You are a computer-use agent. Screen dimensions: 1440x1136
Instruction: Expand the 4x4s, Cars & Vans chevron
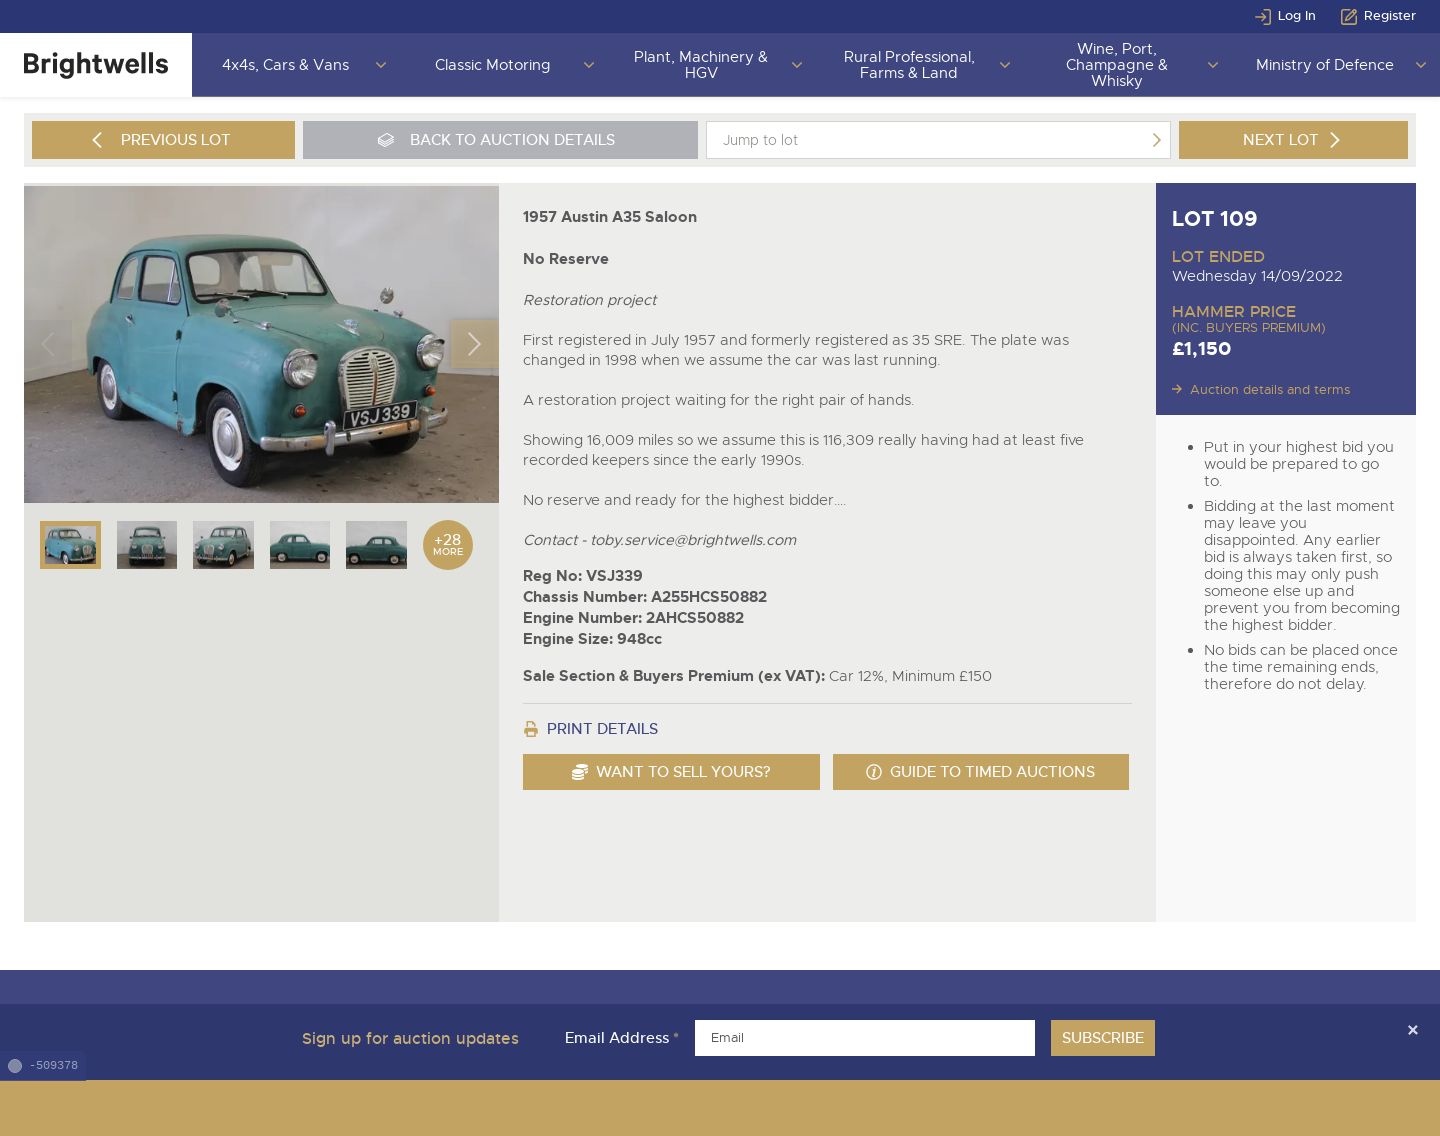click(x=380, y=65)
